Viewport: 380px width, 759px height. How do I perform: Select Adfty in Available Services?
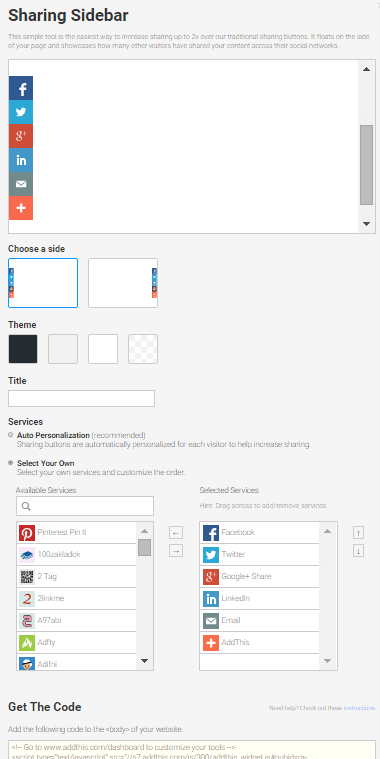click(77, 642)
